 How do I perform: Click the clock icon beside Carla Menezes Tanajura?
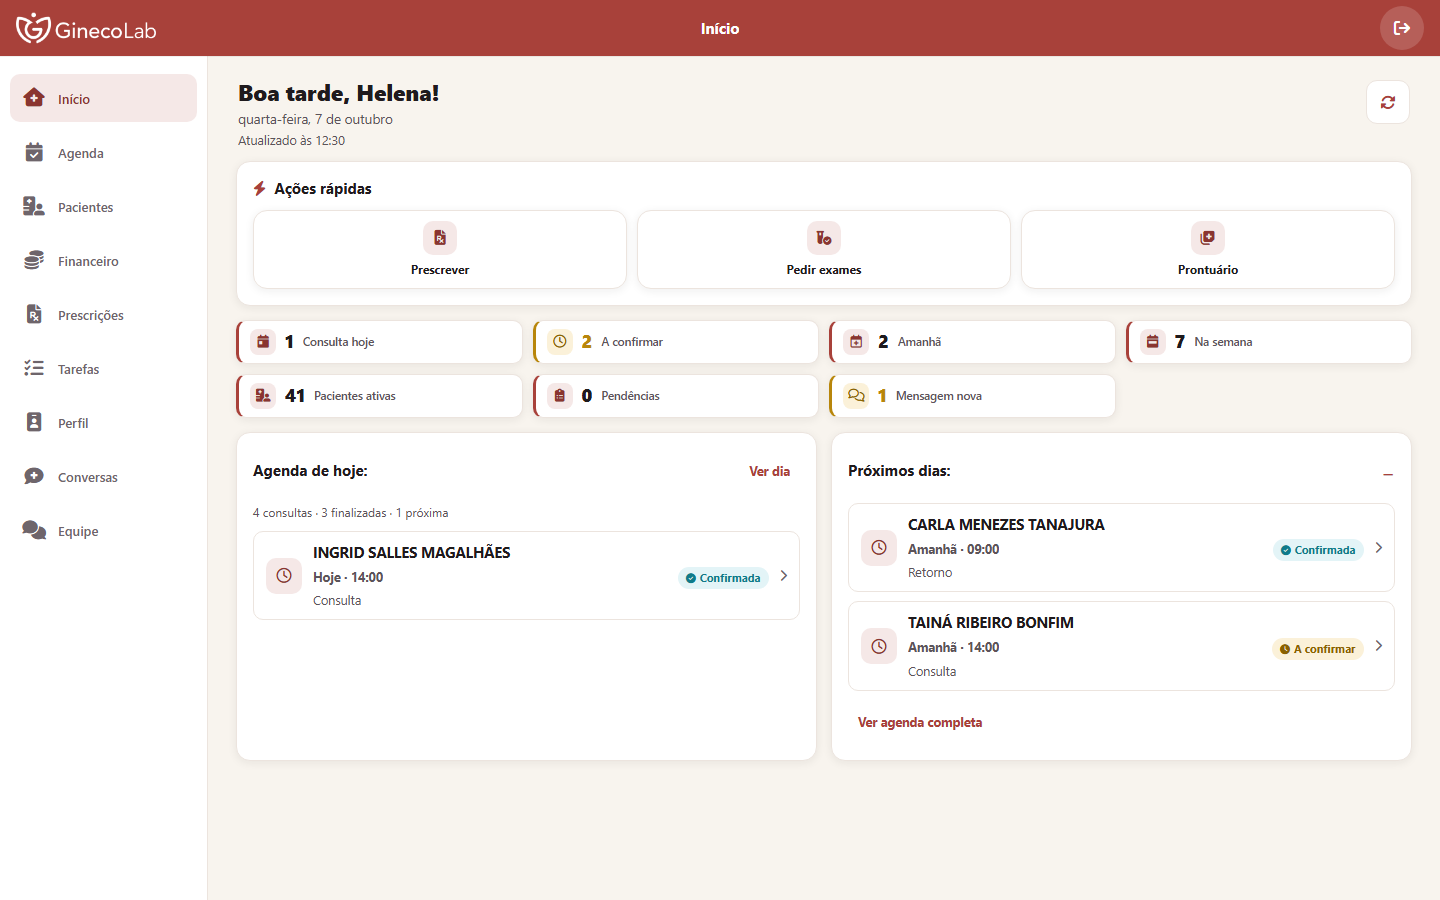click(879, 548)
